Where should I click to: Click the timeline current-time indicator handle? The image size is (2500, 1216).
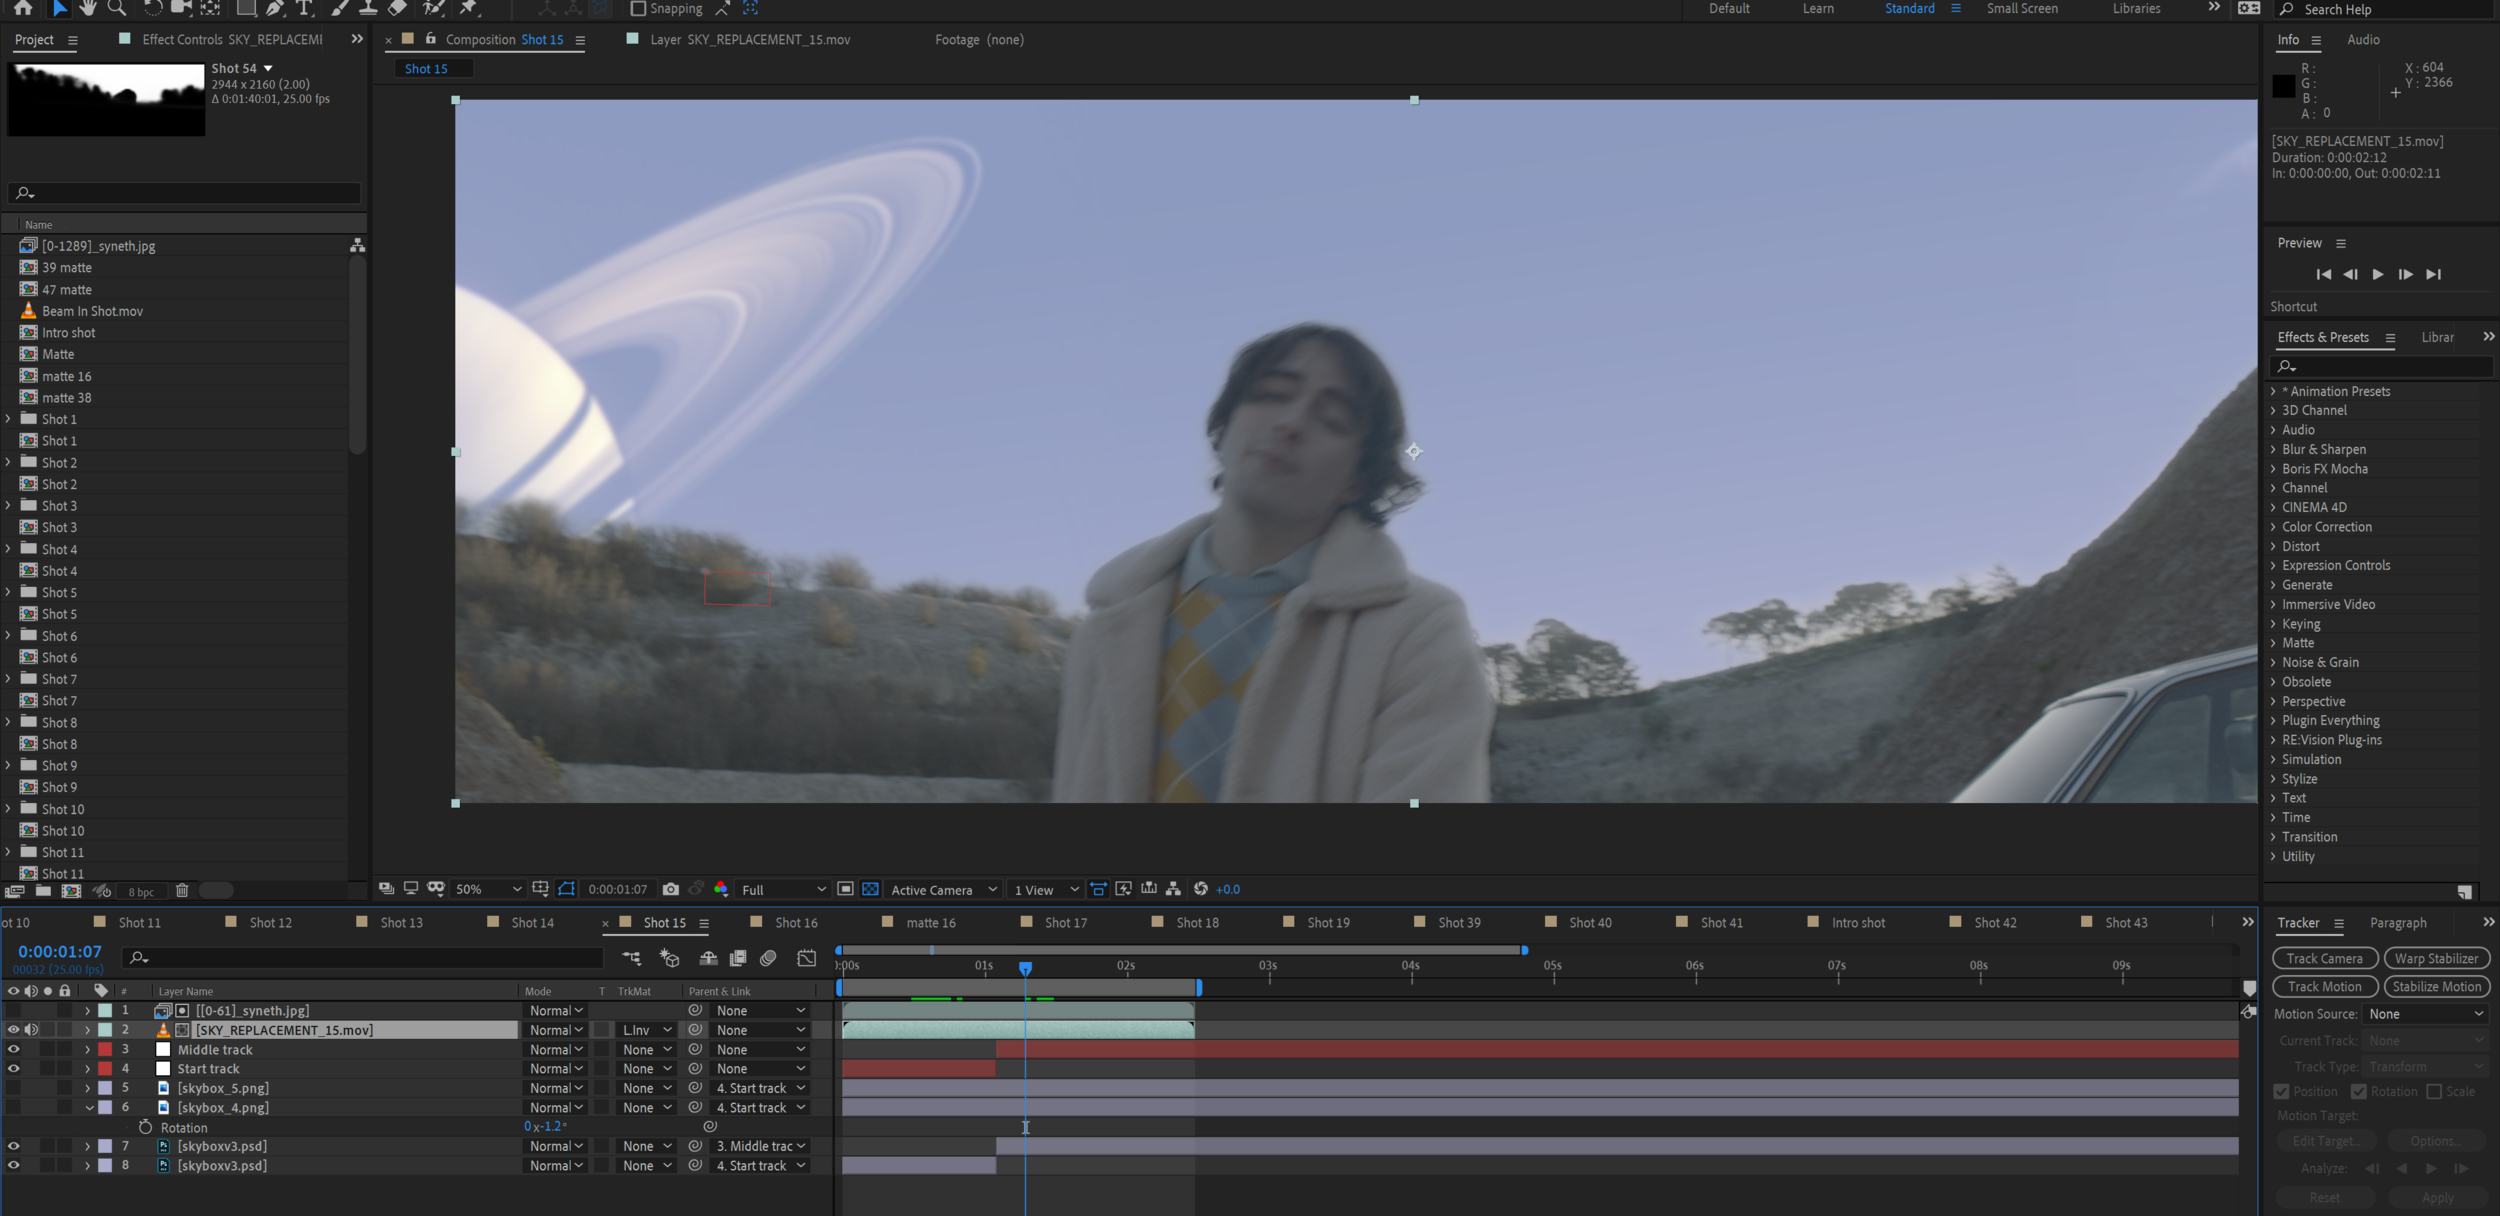click(x=1025, y=968)
